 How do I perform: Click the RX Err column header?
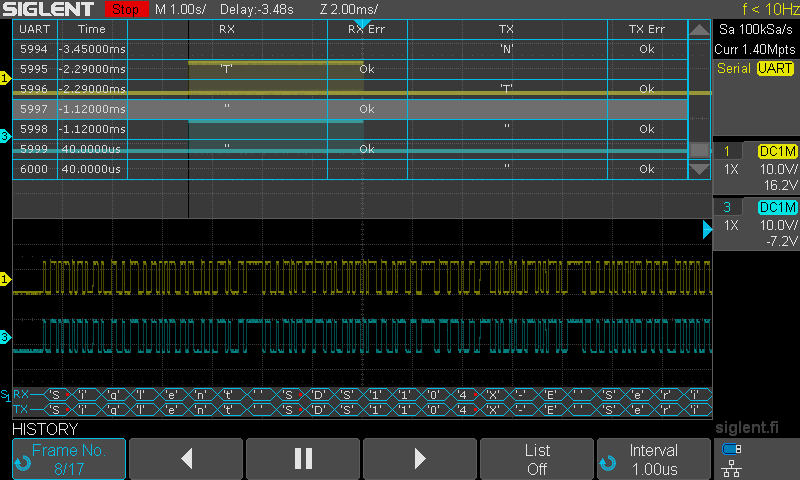(x=367, y=29)
